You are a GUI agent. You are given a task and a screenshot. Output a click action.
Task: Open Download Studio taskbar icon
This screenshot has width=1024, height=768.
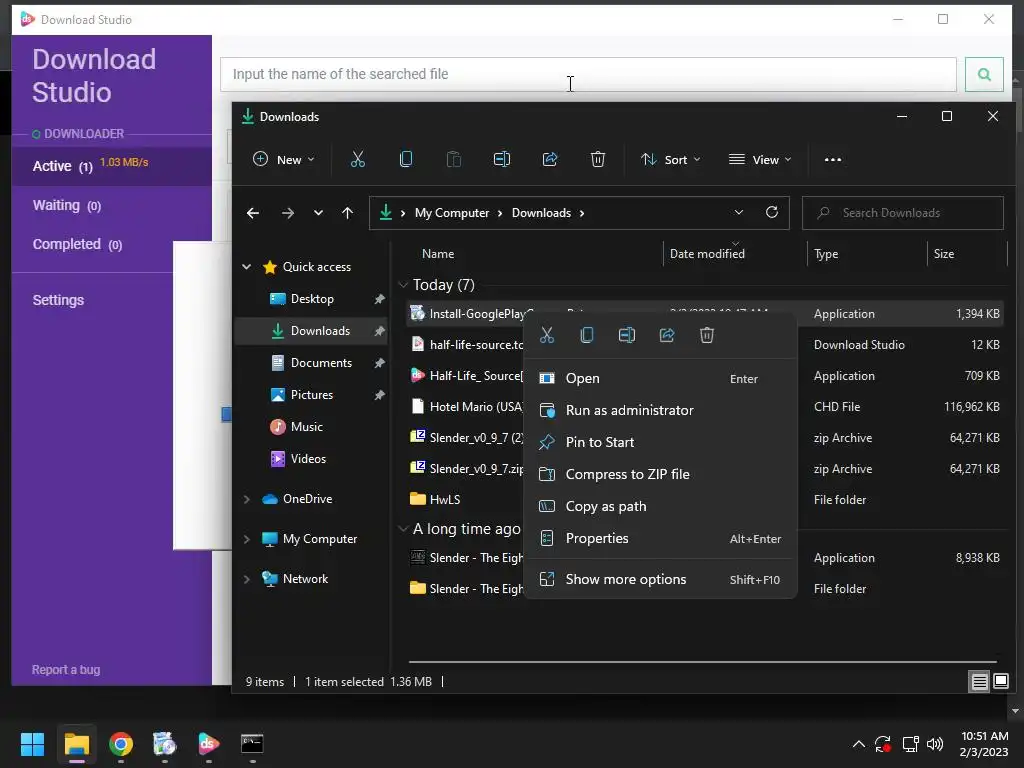coord(208,744)
